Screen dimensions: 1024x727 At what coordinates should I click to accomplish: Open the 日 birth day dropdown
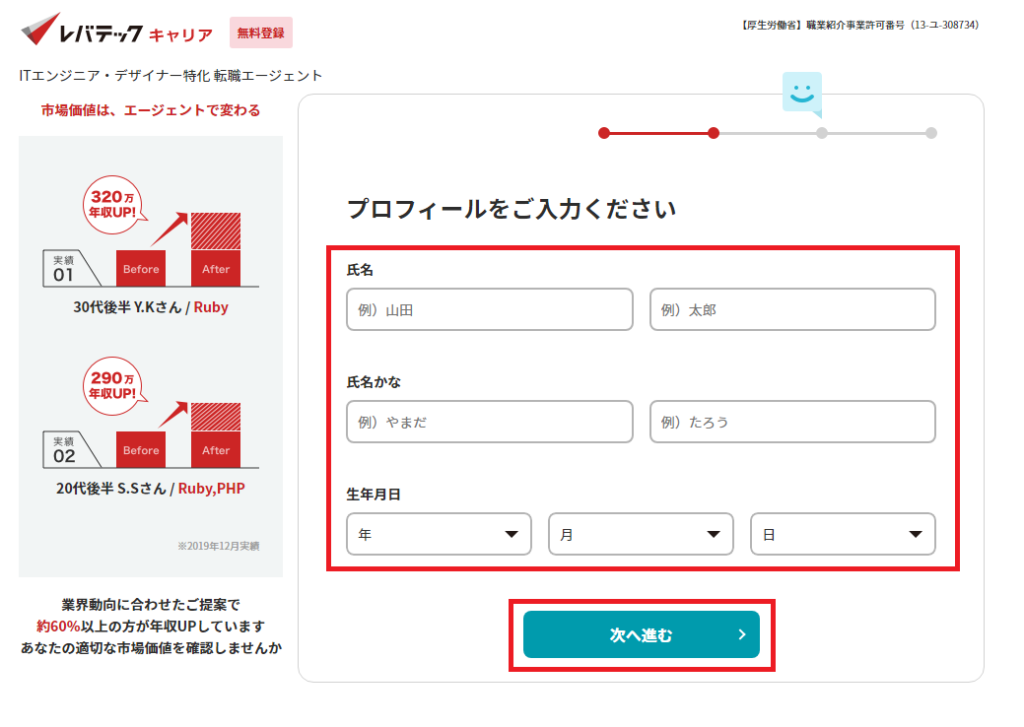[843, 535]
